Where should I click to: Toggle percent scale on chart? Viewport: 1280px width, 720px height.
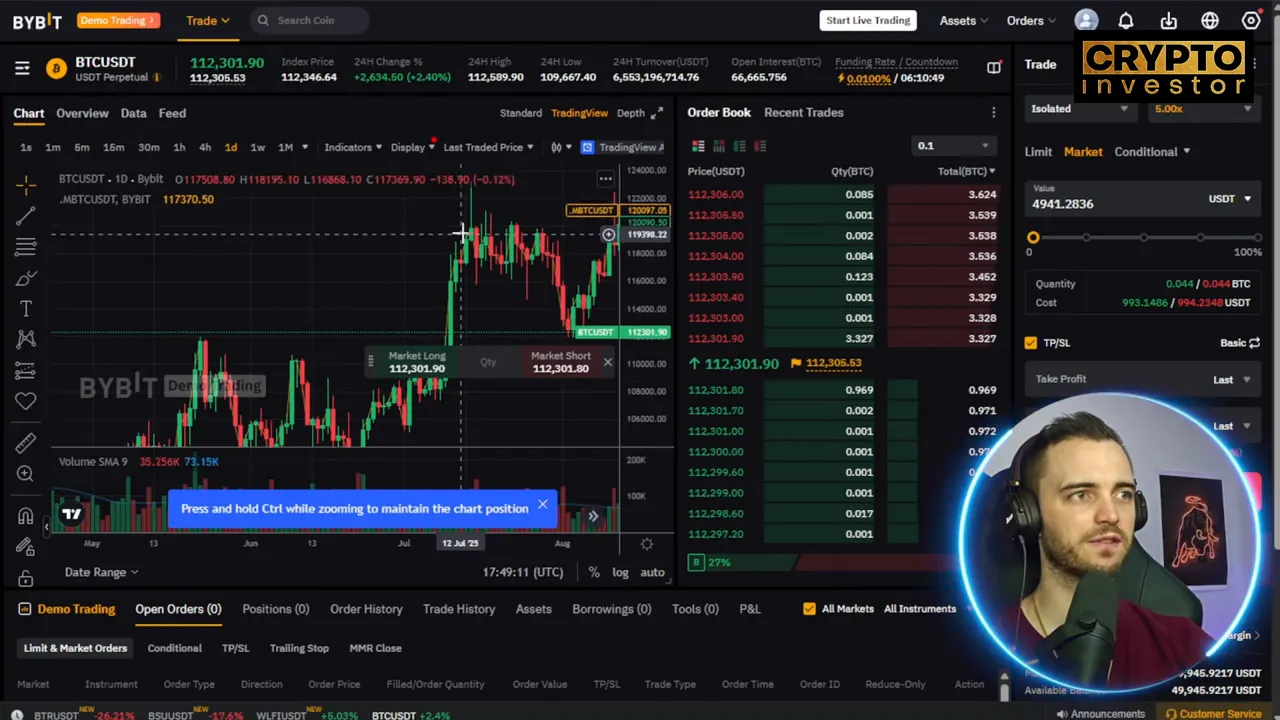594,572
